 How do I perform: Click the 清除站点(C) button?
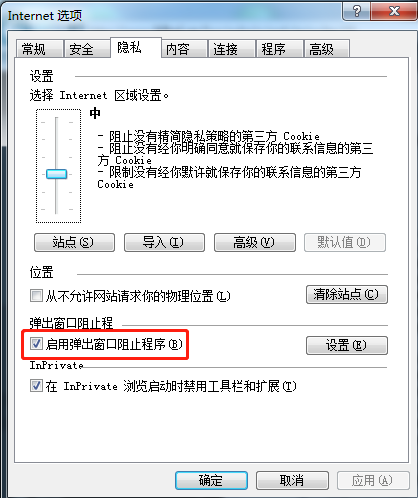(x=347, y=294)
